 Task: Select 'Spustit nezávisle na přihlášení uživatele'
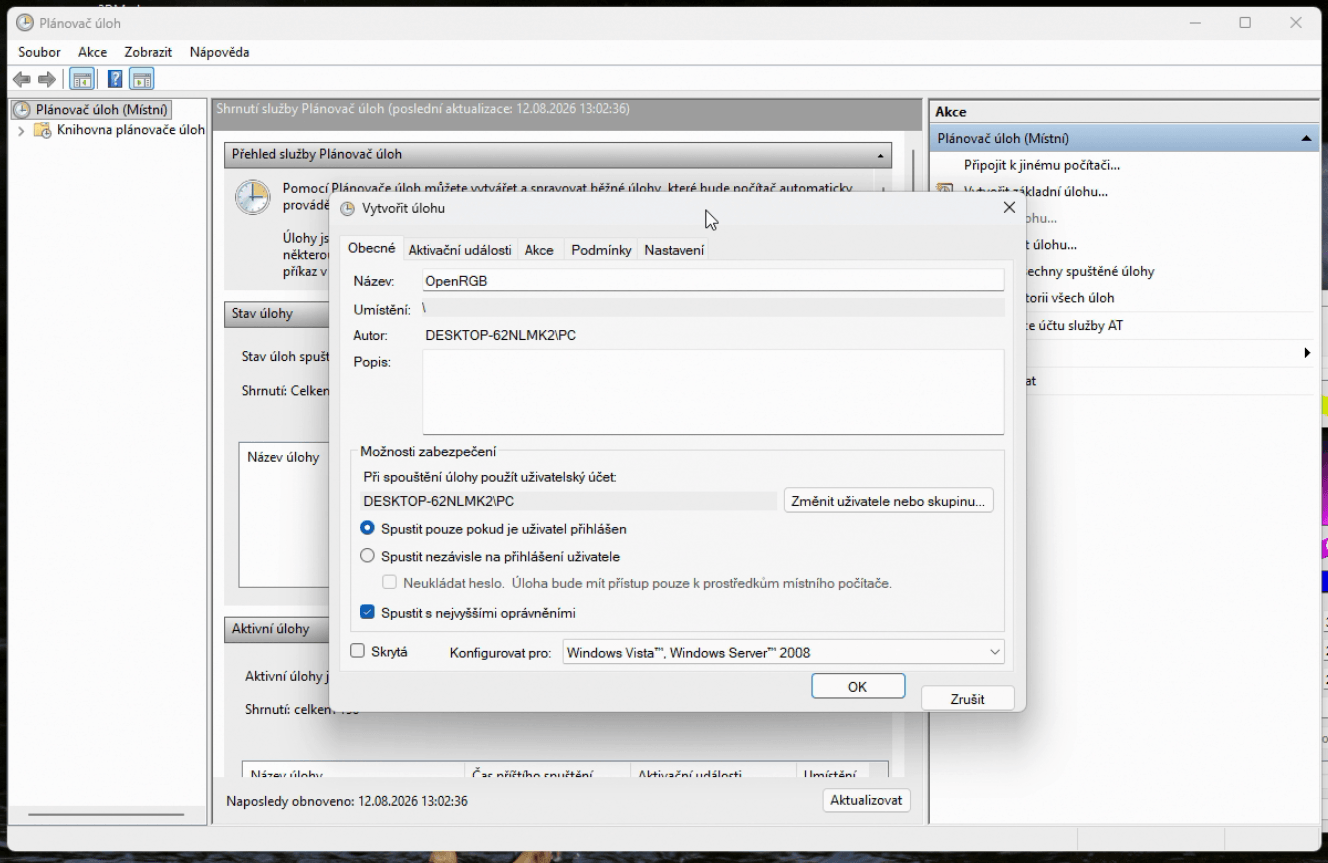367,556
